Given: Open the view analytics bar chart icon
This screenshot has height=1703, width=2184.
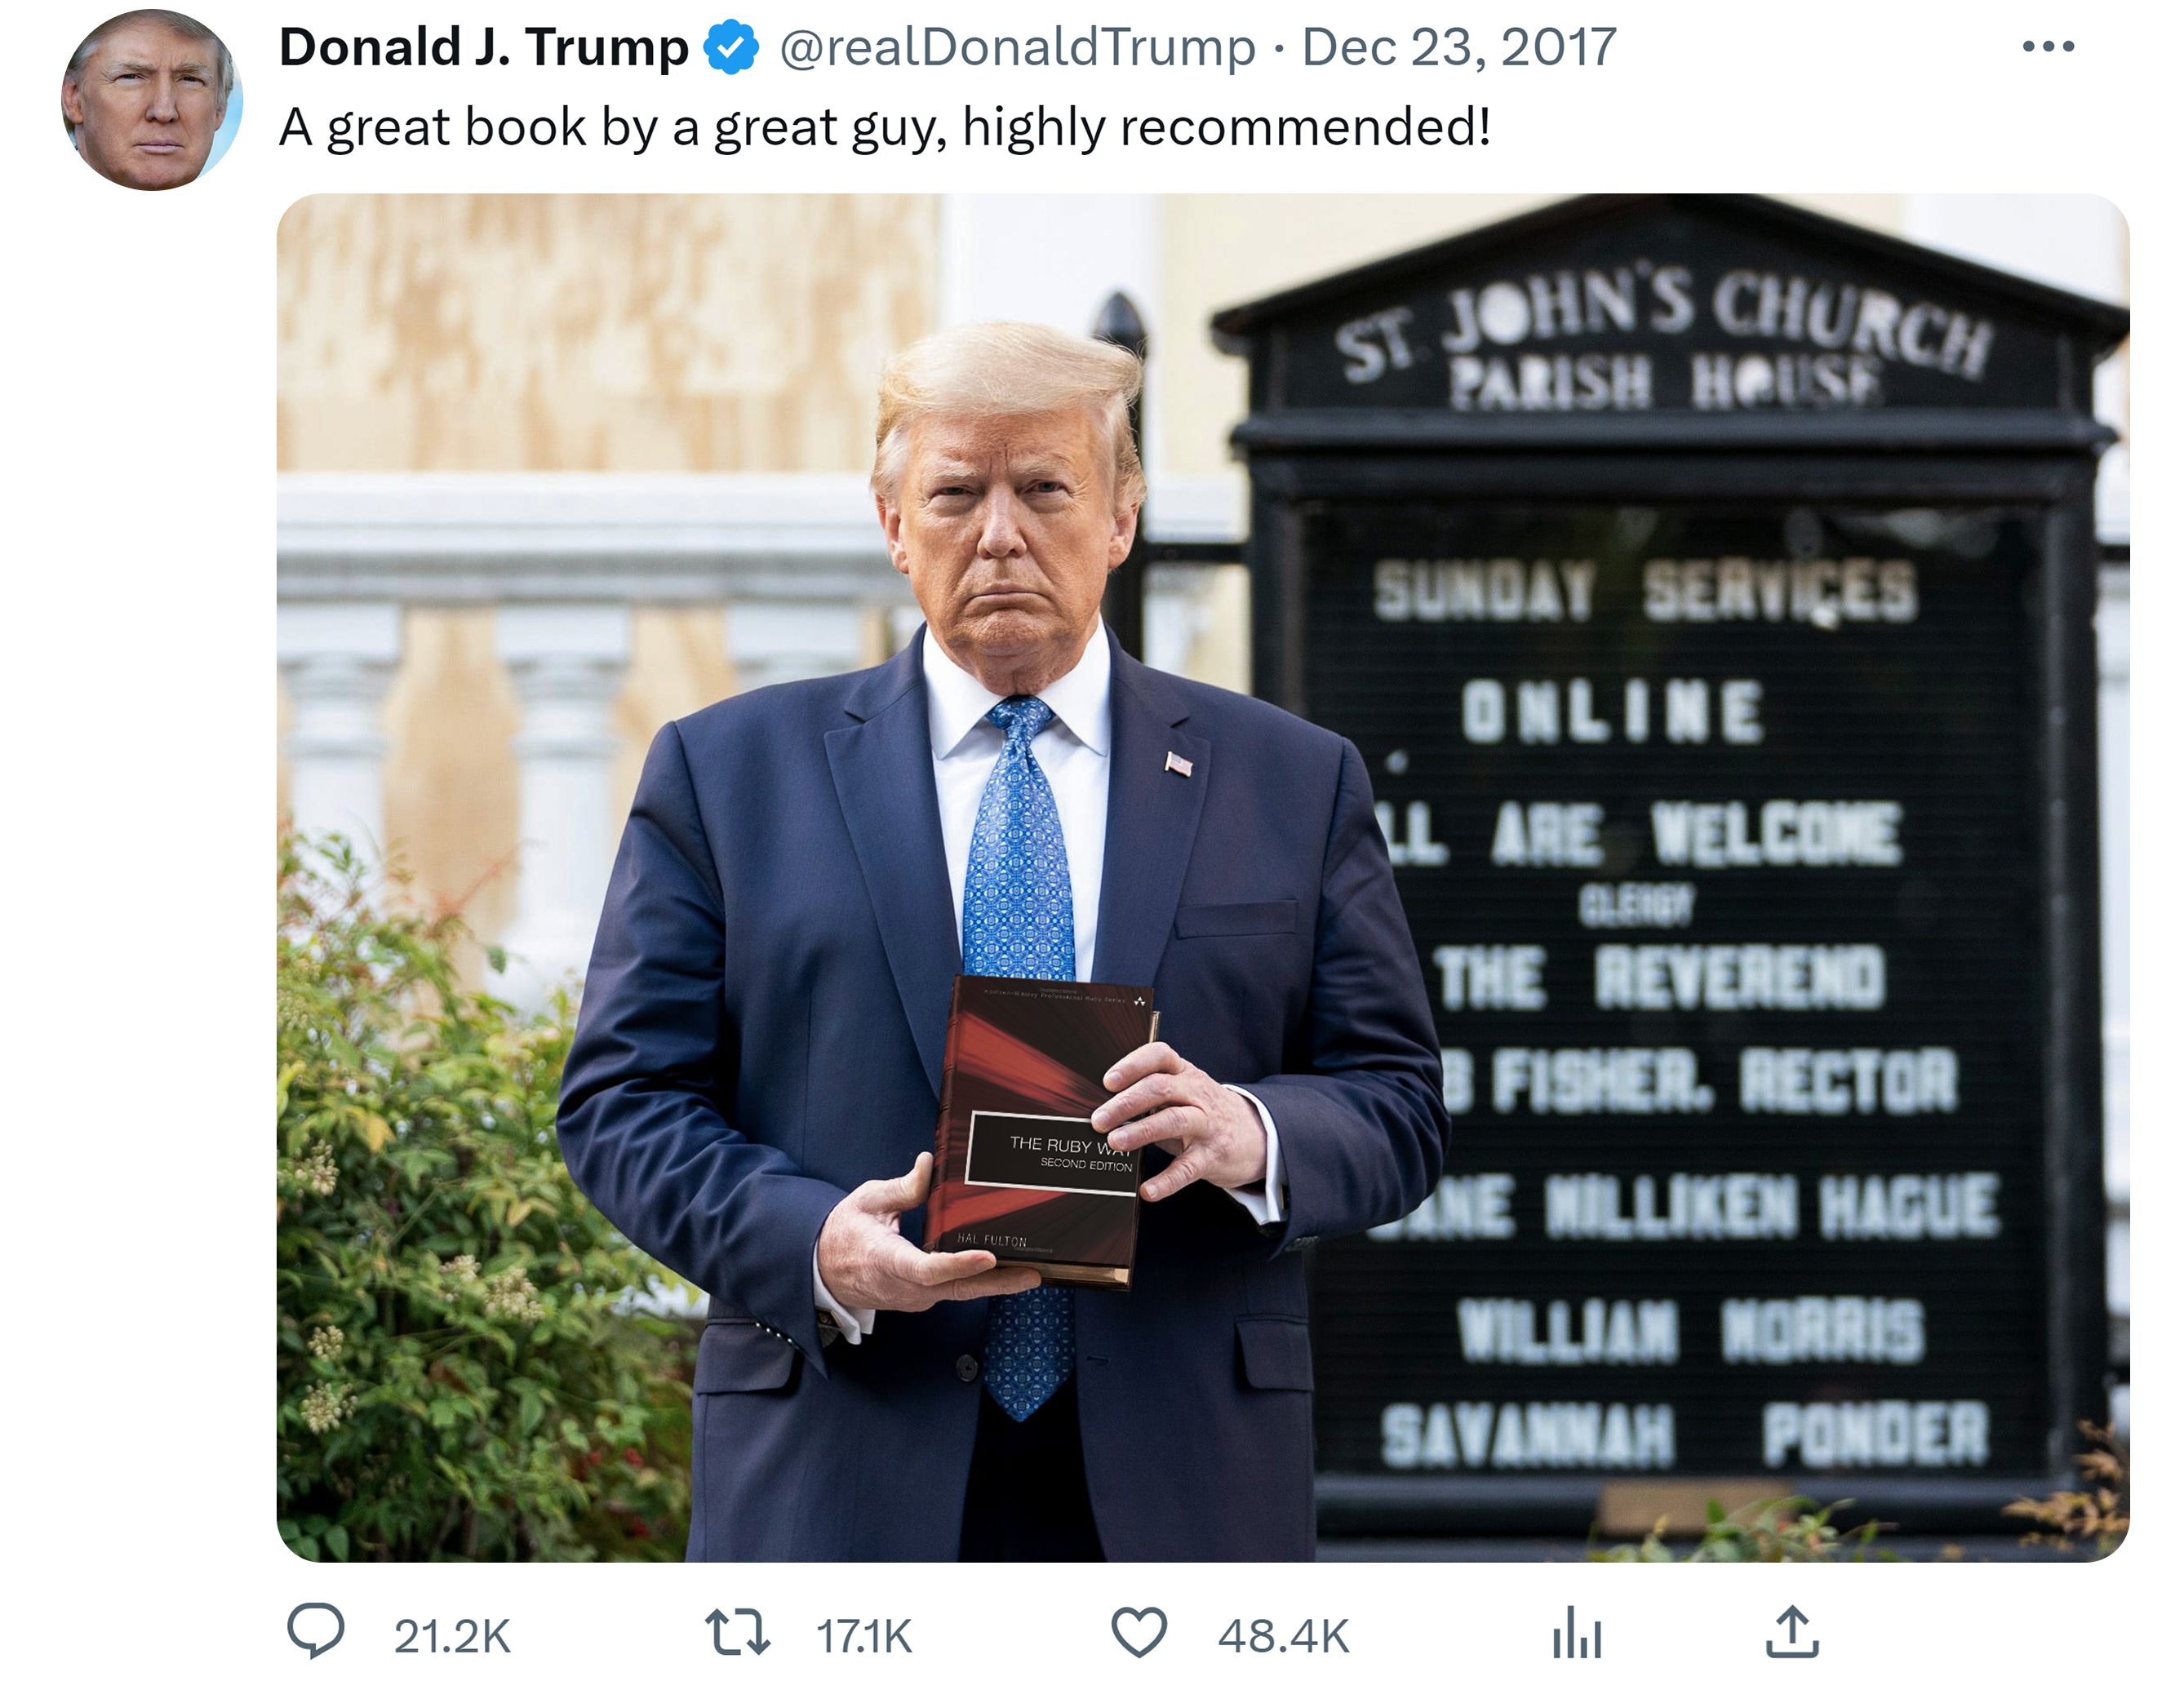Looking at the screenshot, I should 1577,1631.
